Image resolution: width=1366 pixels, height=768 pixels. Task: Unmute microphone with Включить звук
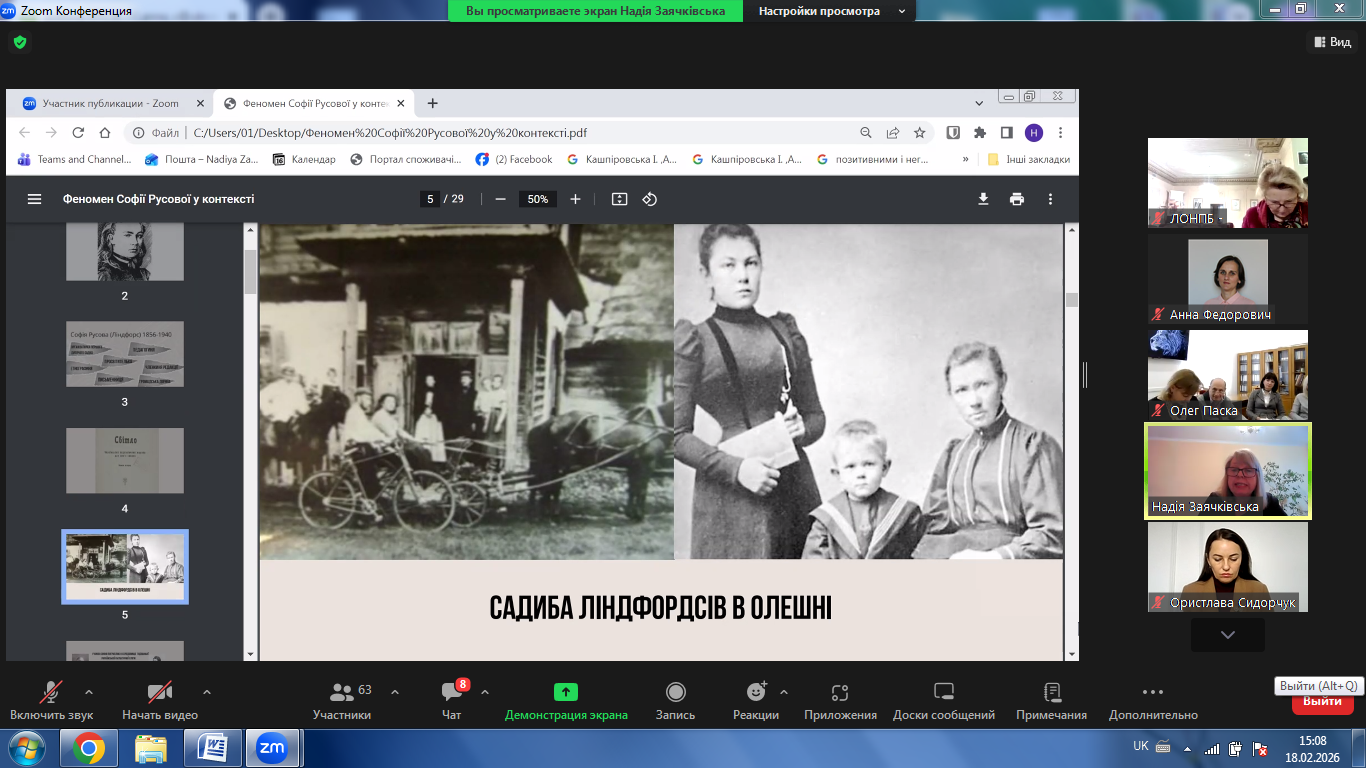51,700
